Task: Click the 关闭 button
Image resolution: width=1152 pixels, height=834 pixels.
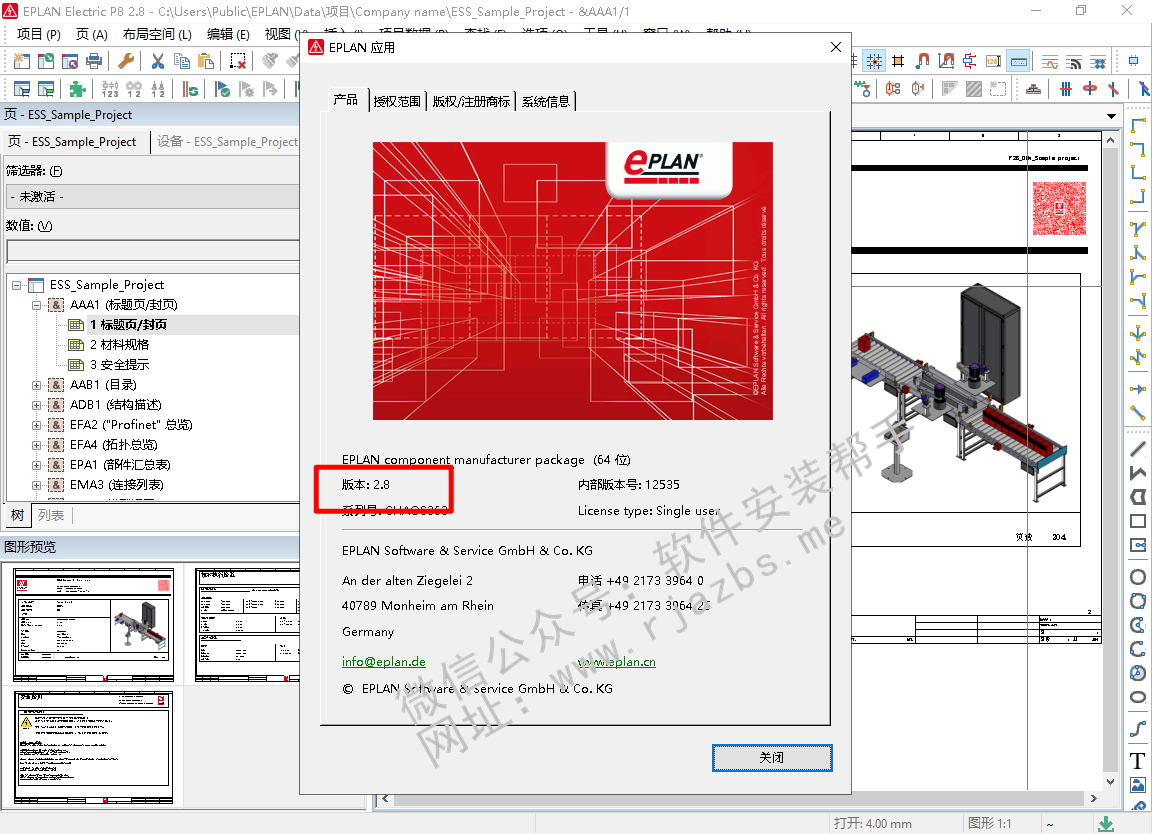Action: click(x=771, y=758)
